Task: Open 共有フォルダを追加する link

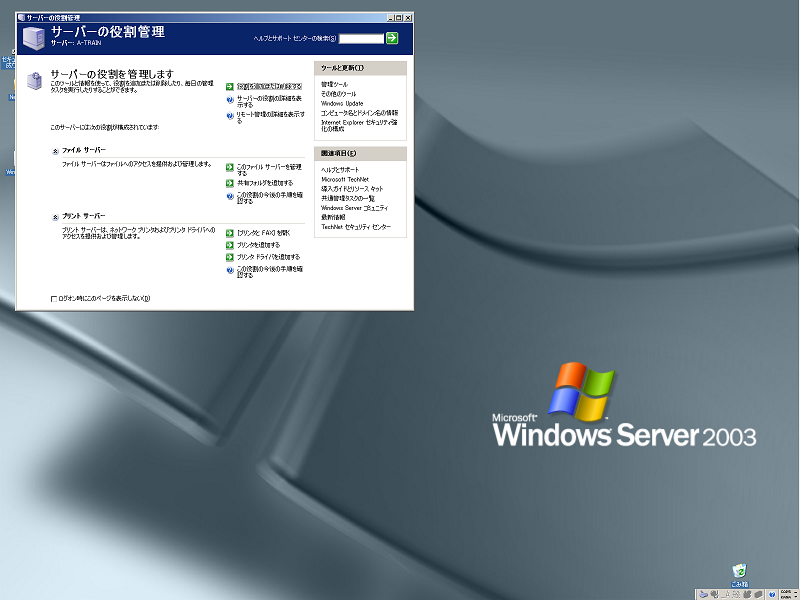Action: pyautogui.click(x=265, y=183)
